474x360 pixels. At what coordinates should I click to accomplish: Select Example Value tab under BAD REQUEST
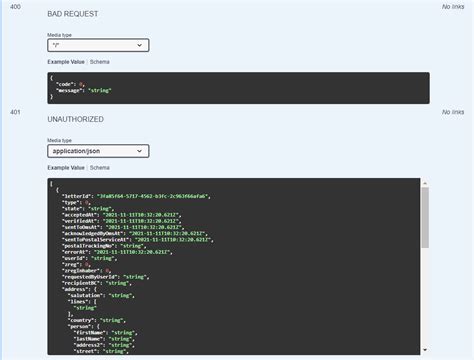[66, 62]
